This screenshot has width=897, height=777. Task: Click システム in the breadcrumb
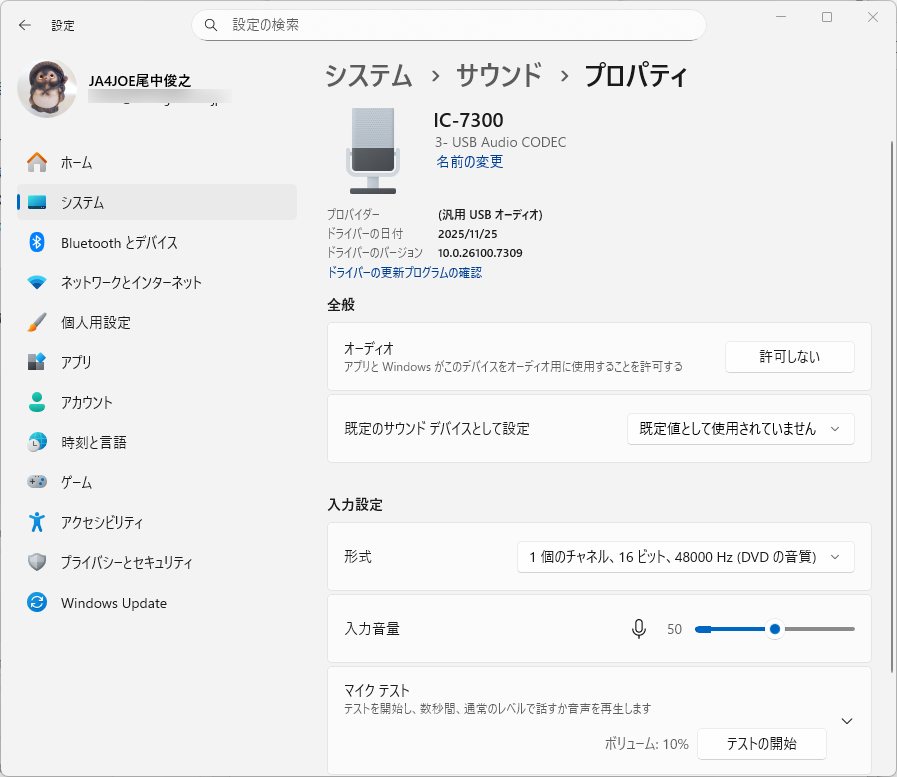[369, 76]
